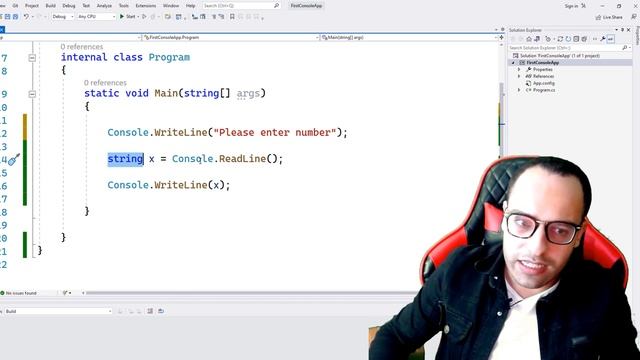
Task: Click the Undo arrow icon
Action: click(x=26, y=17)
